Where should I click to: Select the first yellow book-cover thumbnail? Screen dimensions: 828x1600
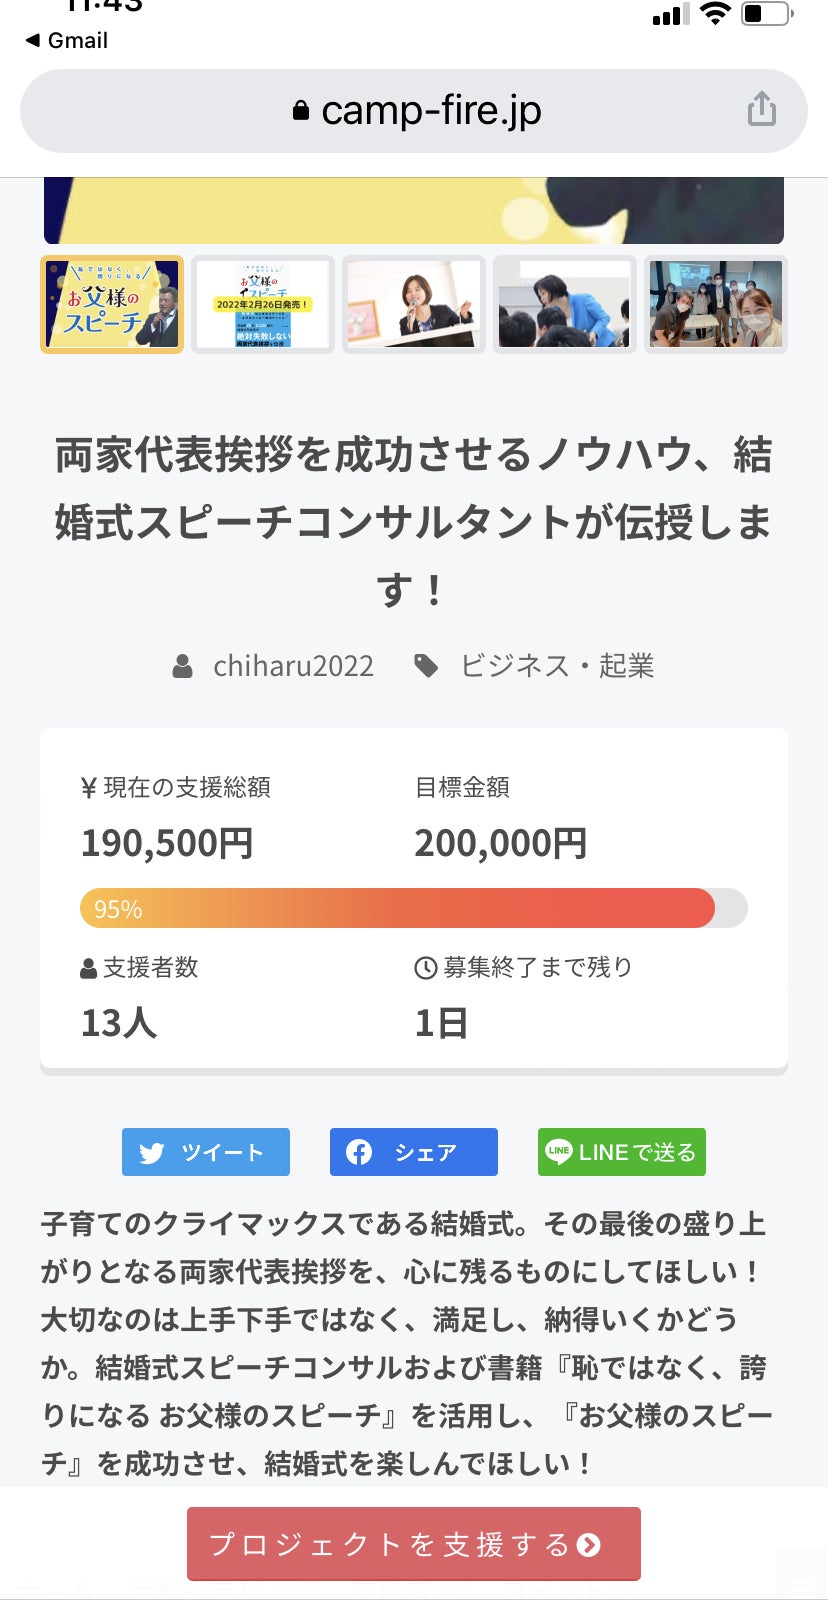(x=112, y=304)
